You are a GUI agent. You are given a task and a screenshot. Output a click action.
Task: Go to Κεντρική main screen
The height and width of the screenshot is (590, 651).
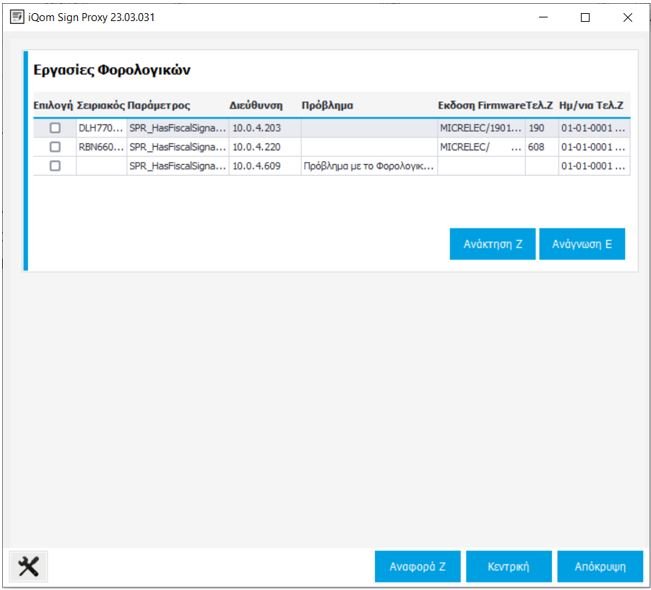(x=509, y=566)
